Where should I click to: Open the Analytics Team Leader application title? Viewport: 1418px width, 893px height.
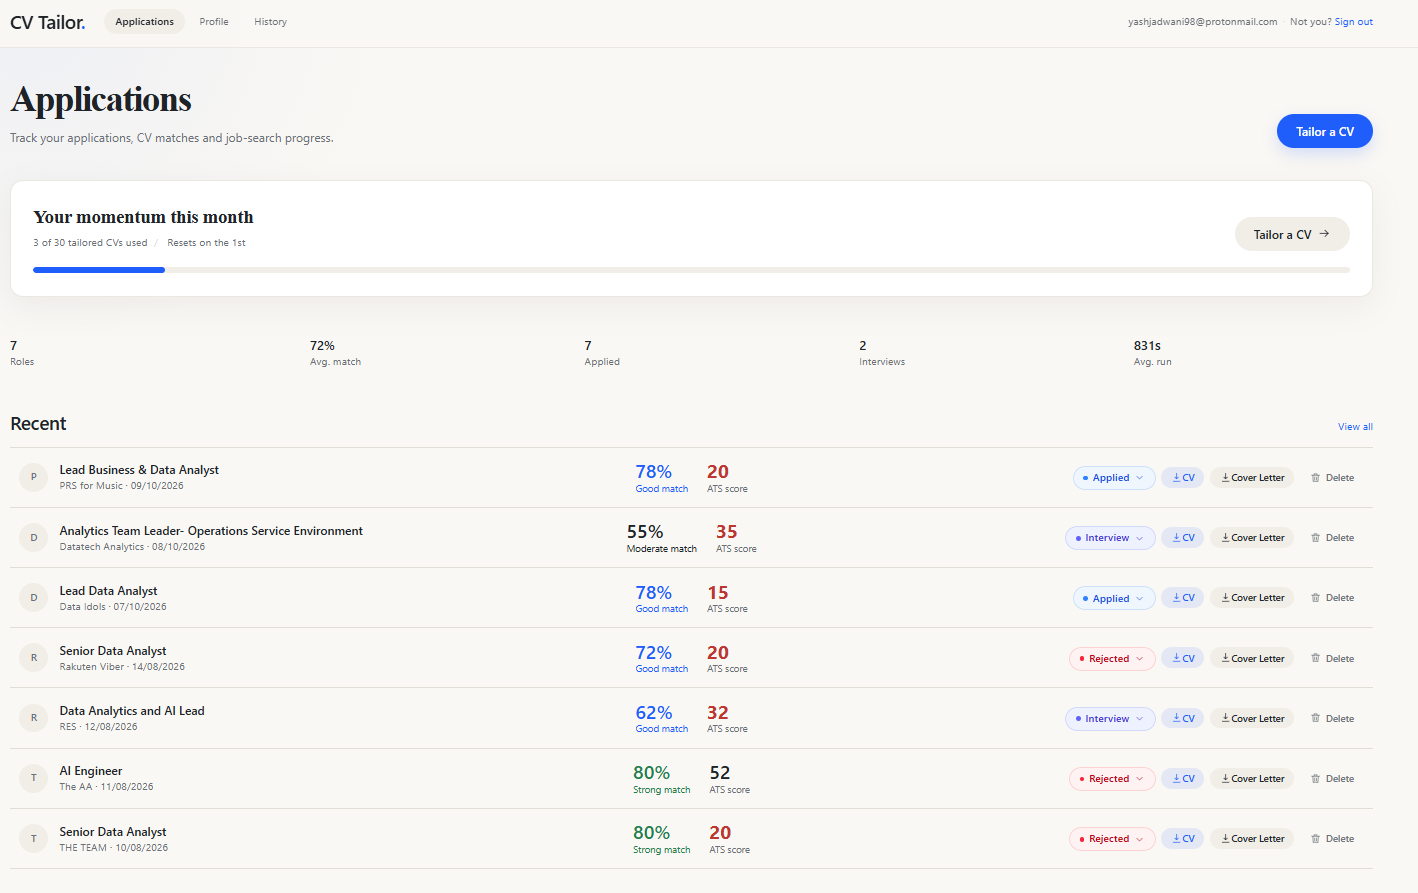click(211, 531)
